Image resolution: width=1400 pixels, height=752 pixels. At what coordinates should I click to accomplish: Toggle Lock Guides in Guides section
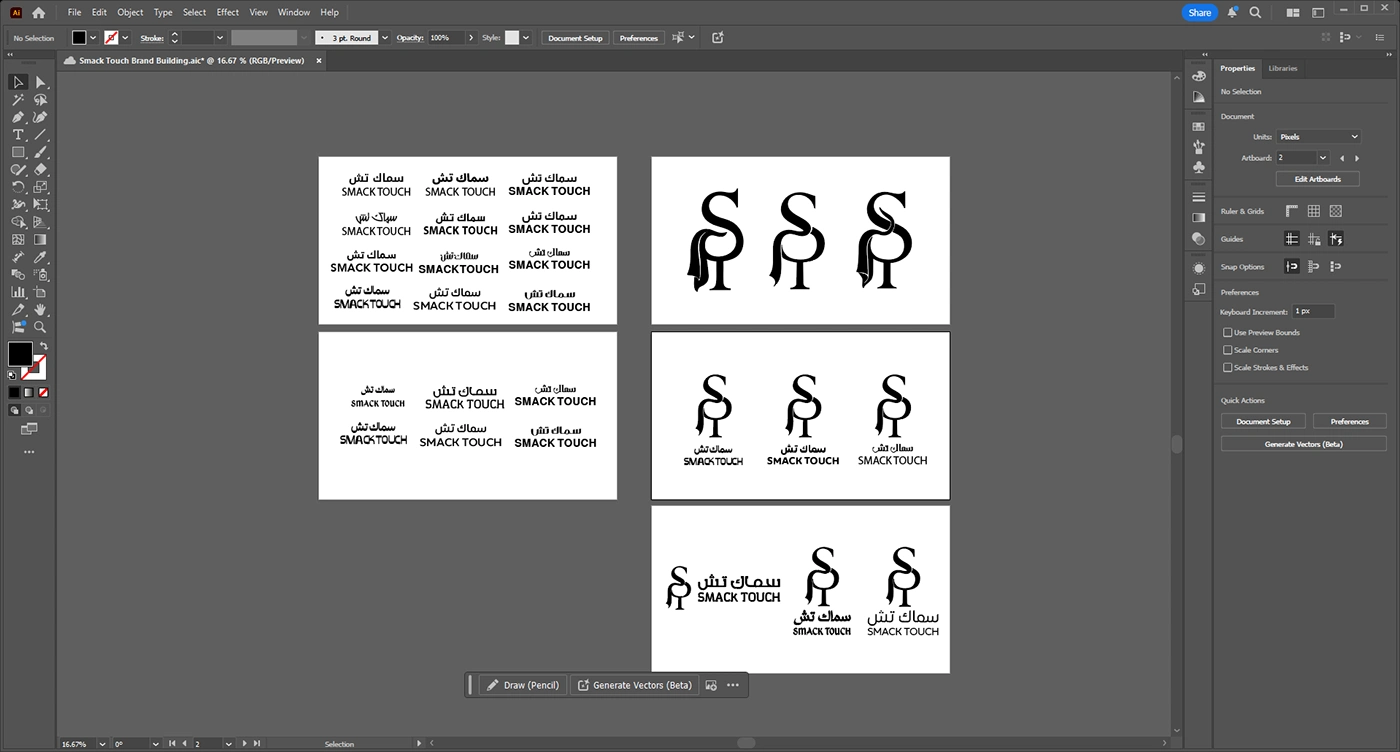click(x=1313, y=239)
